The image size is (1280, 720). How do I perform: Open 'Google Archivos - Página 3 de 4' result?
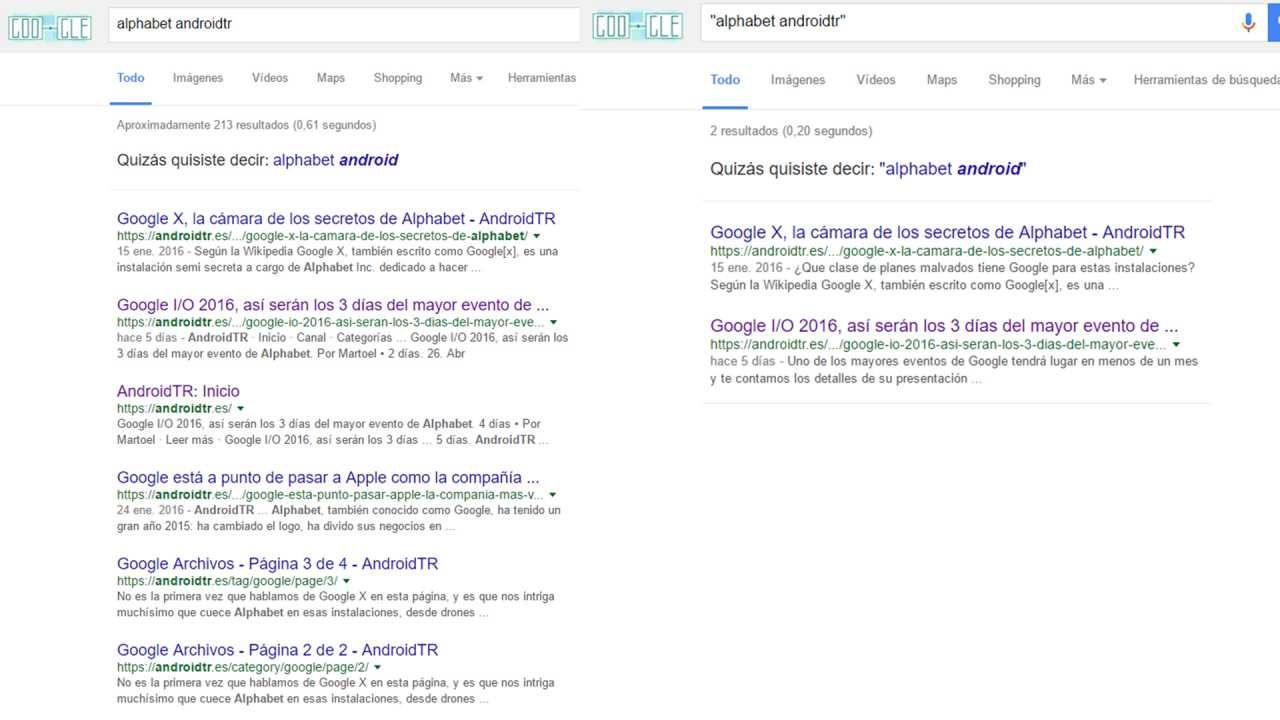tap(277, 564)
